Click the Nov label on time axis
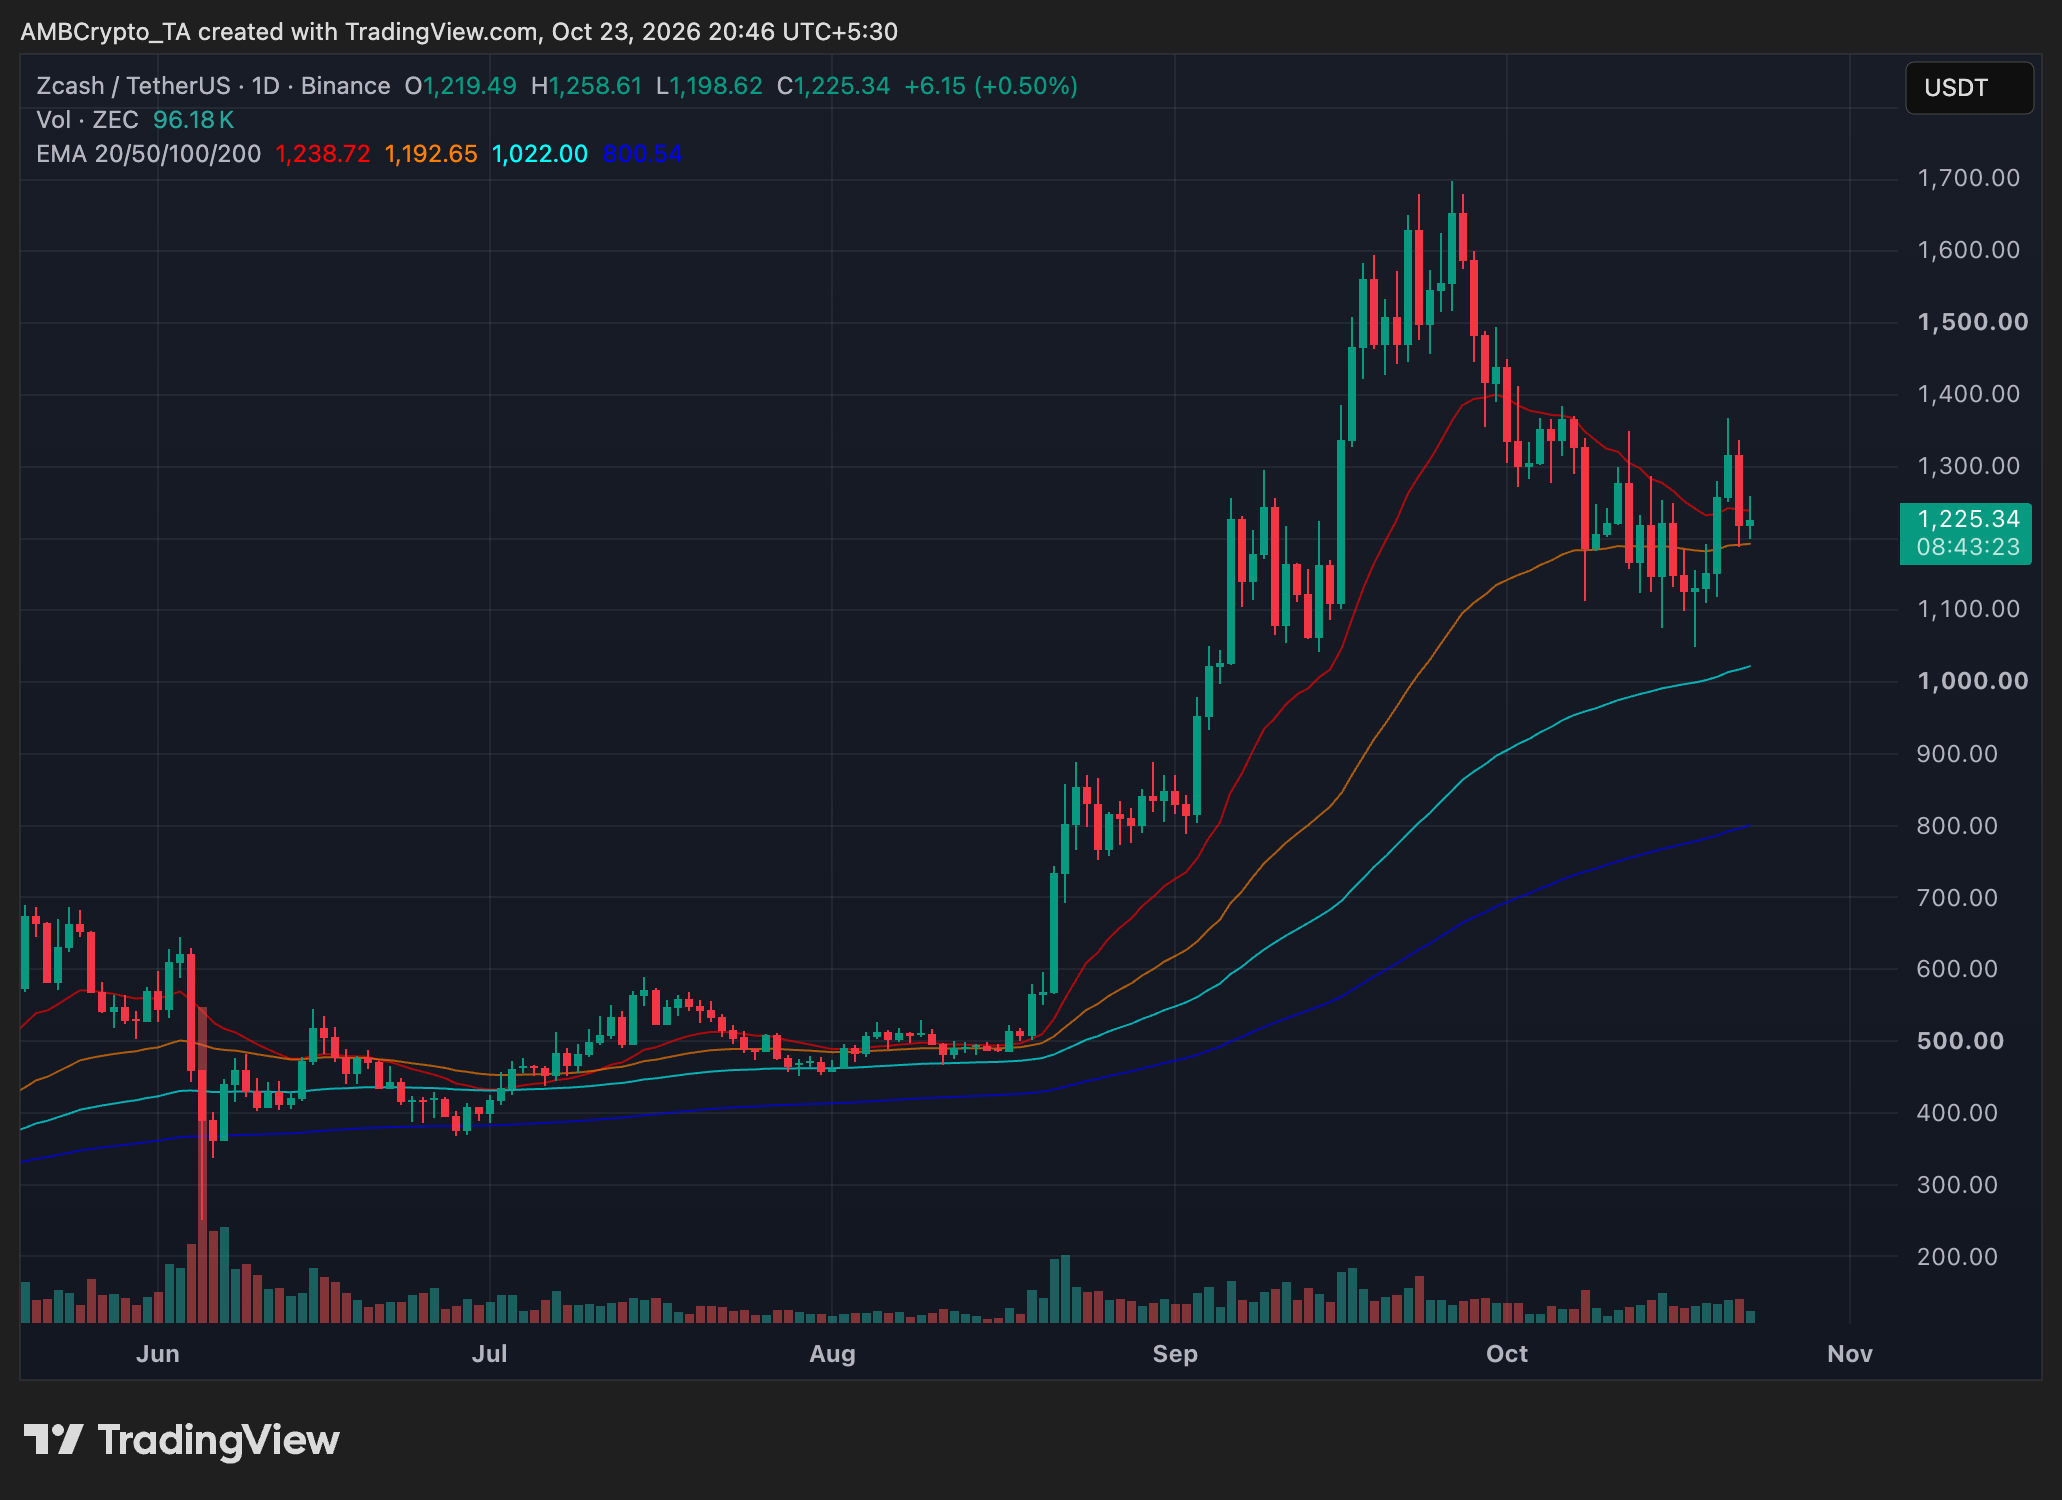This screenshot has height=1500, width=2062. 1850,1354
